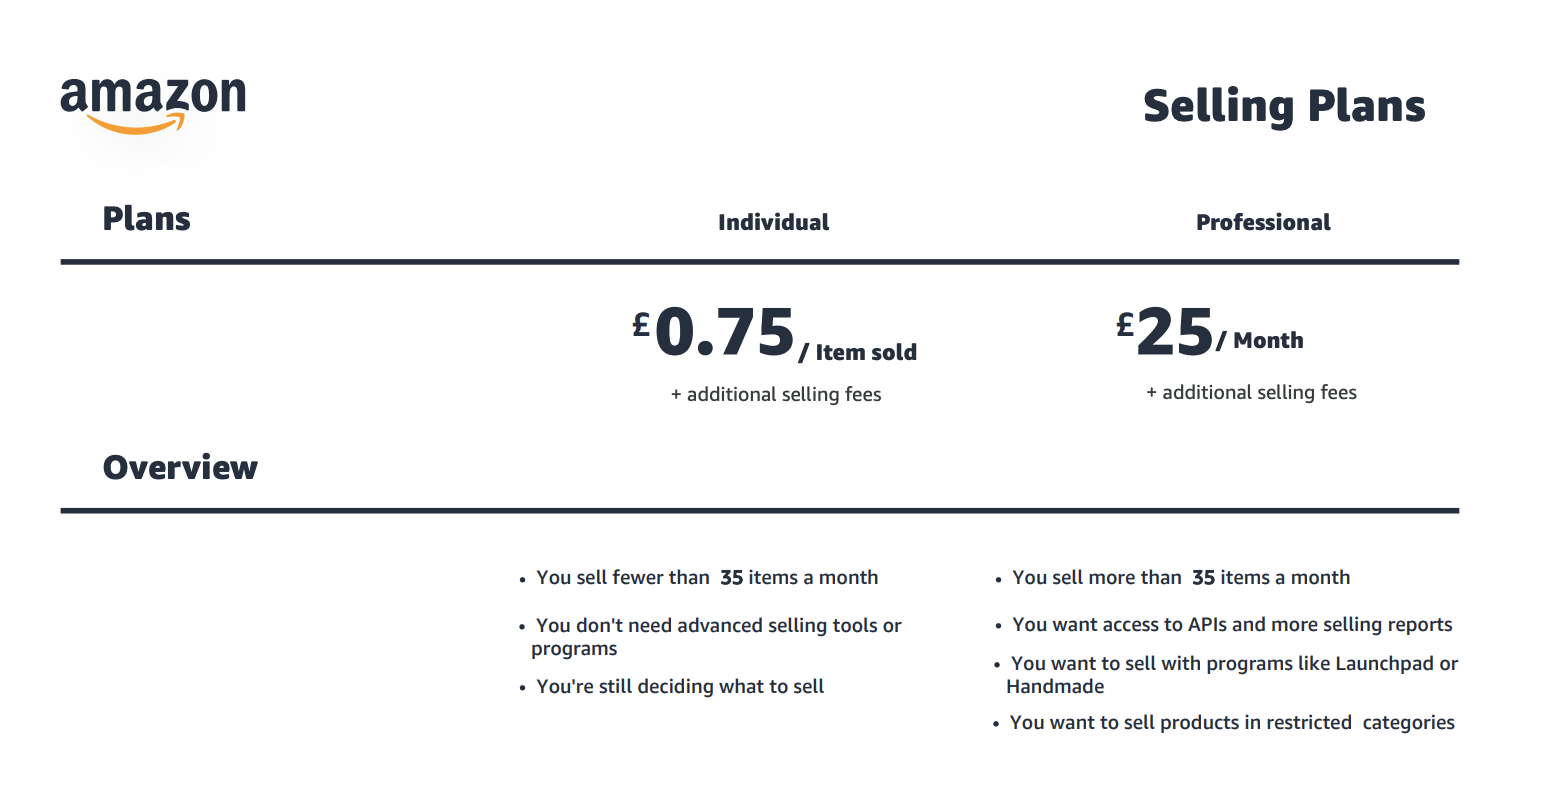This screenshot has height=806, width=1548.
Task: Choose the Individual plan column header
Action: (773, 222)
